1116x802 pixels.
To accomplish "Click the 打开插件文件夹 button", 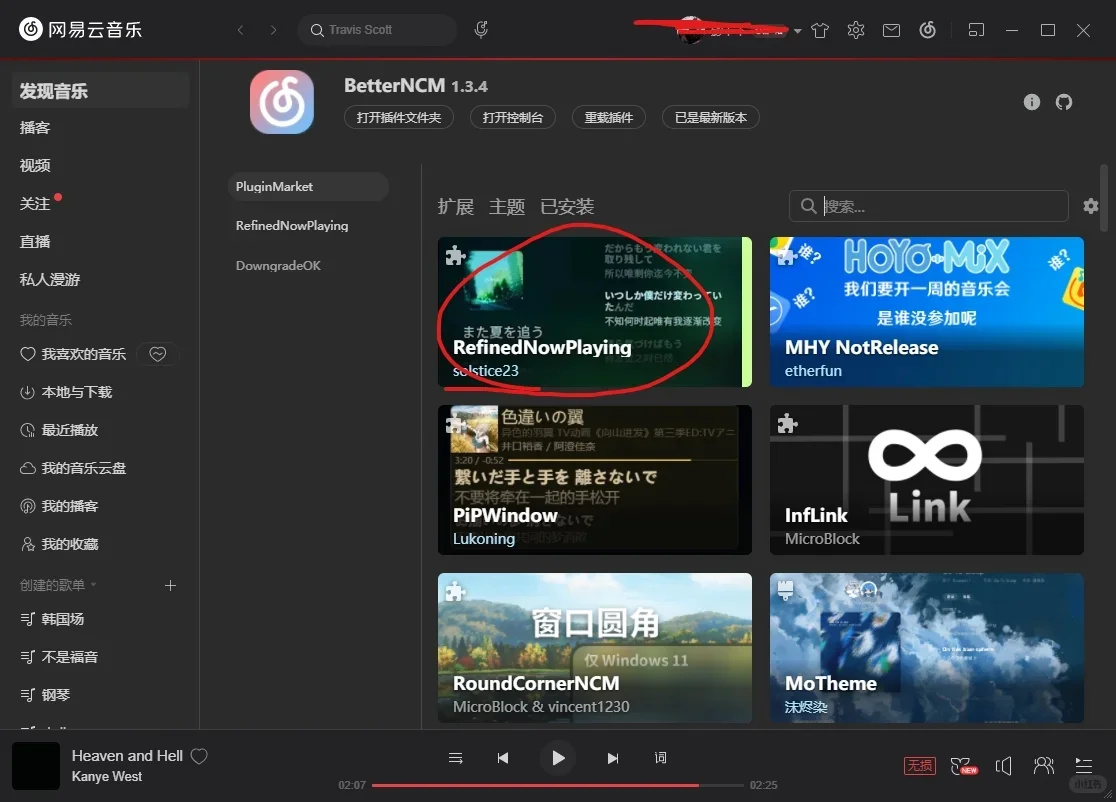I will 399,117.
